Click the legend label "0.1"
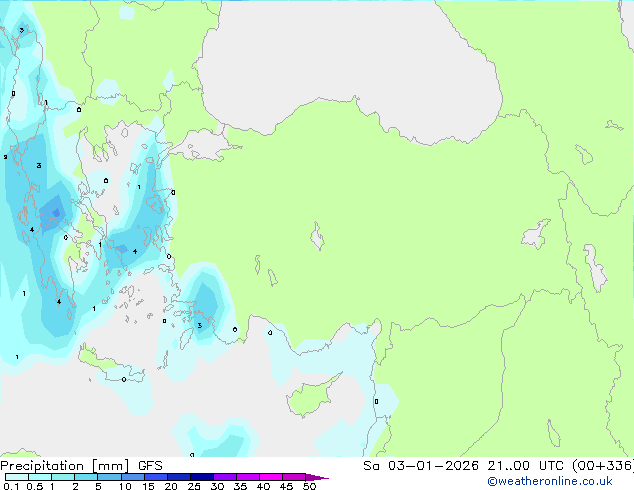The width and height of the screenshot is (634, 490). (x=11, y=486)
